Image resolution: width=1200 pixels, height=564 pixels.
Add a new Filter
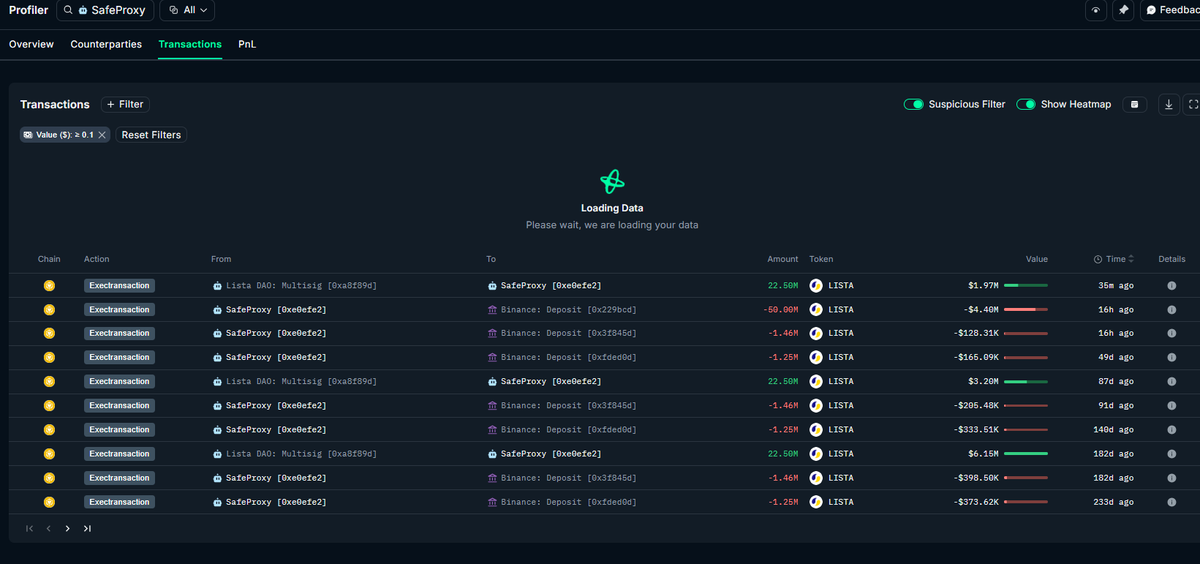[125, 104]
